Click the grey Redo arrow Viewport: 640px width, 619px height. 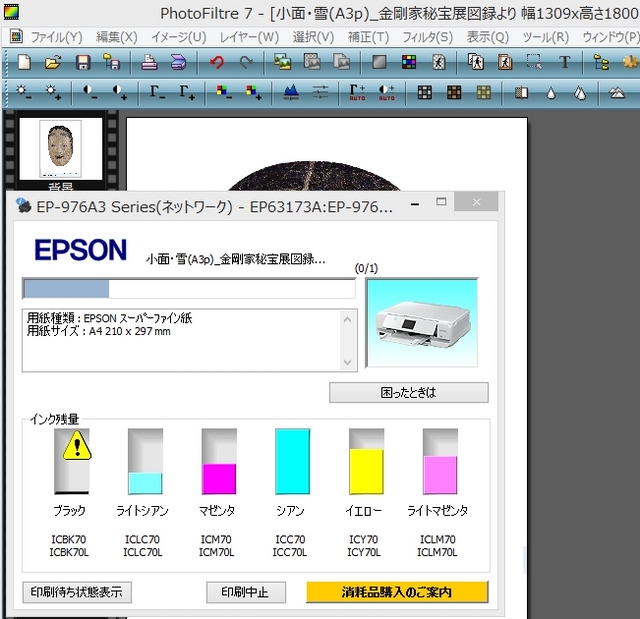tap(246, 62)
